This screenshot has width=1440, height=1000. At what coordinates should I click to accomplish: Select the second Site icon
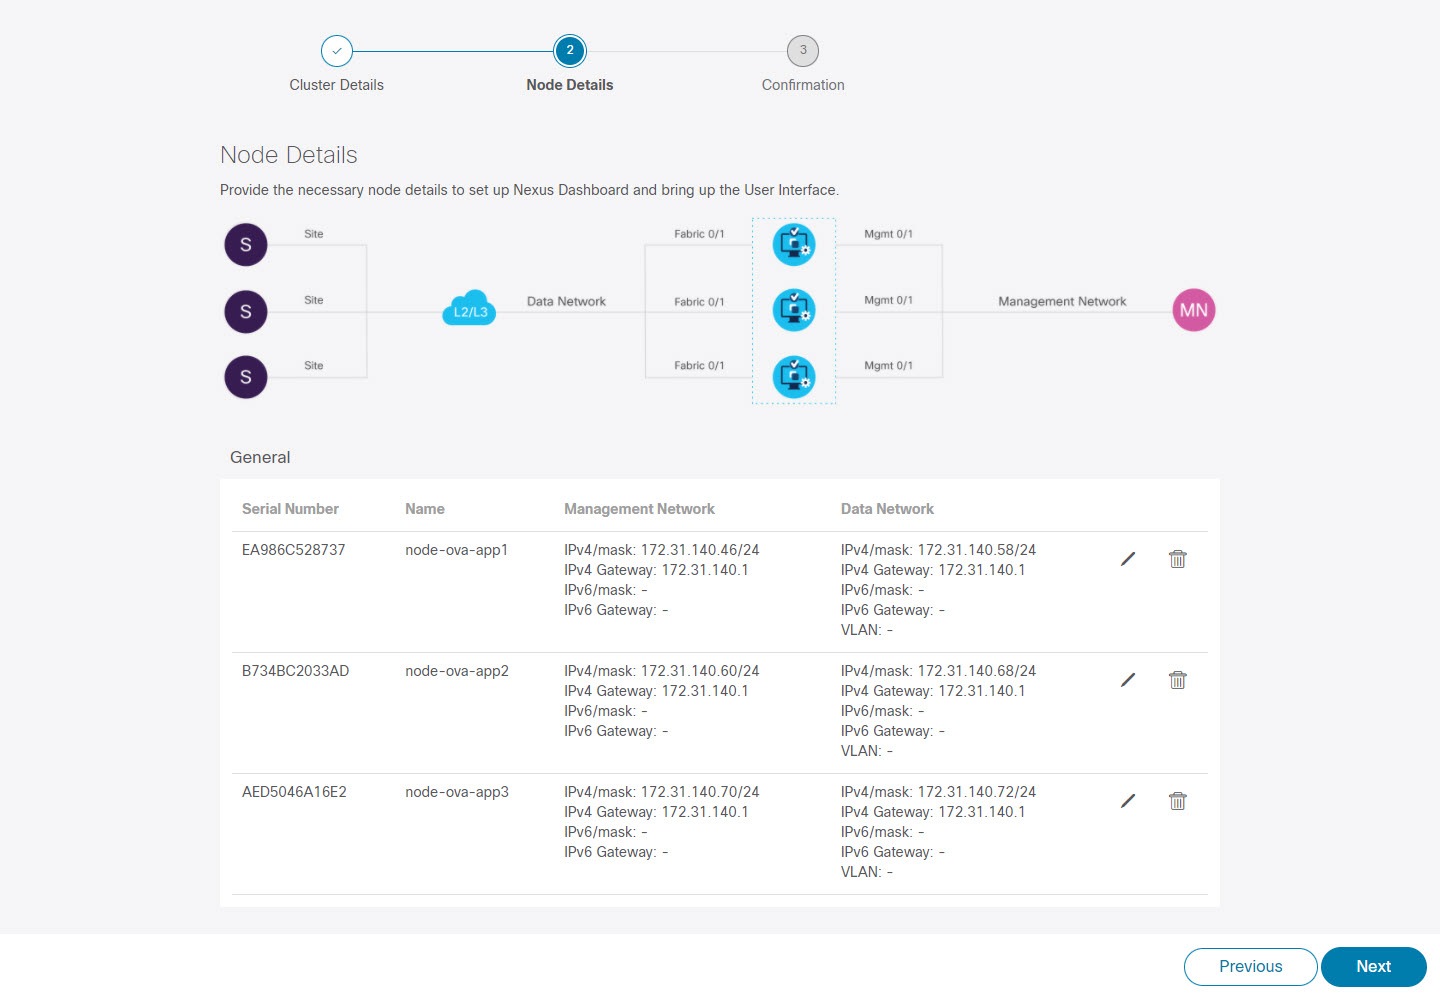click(245, 311)
